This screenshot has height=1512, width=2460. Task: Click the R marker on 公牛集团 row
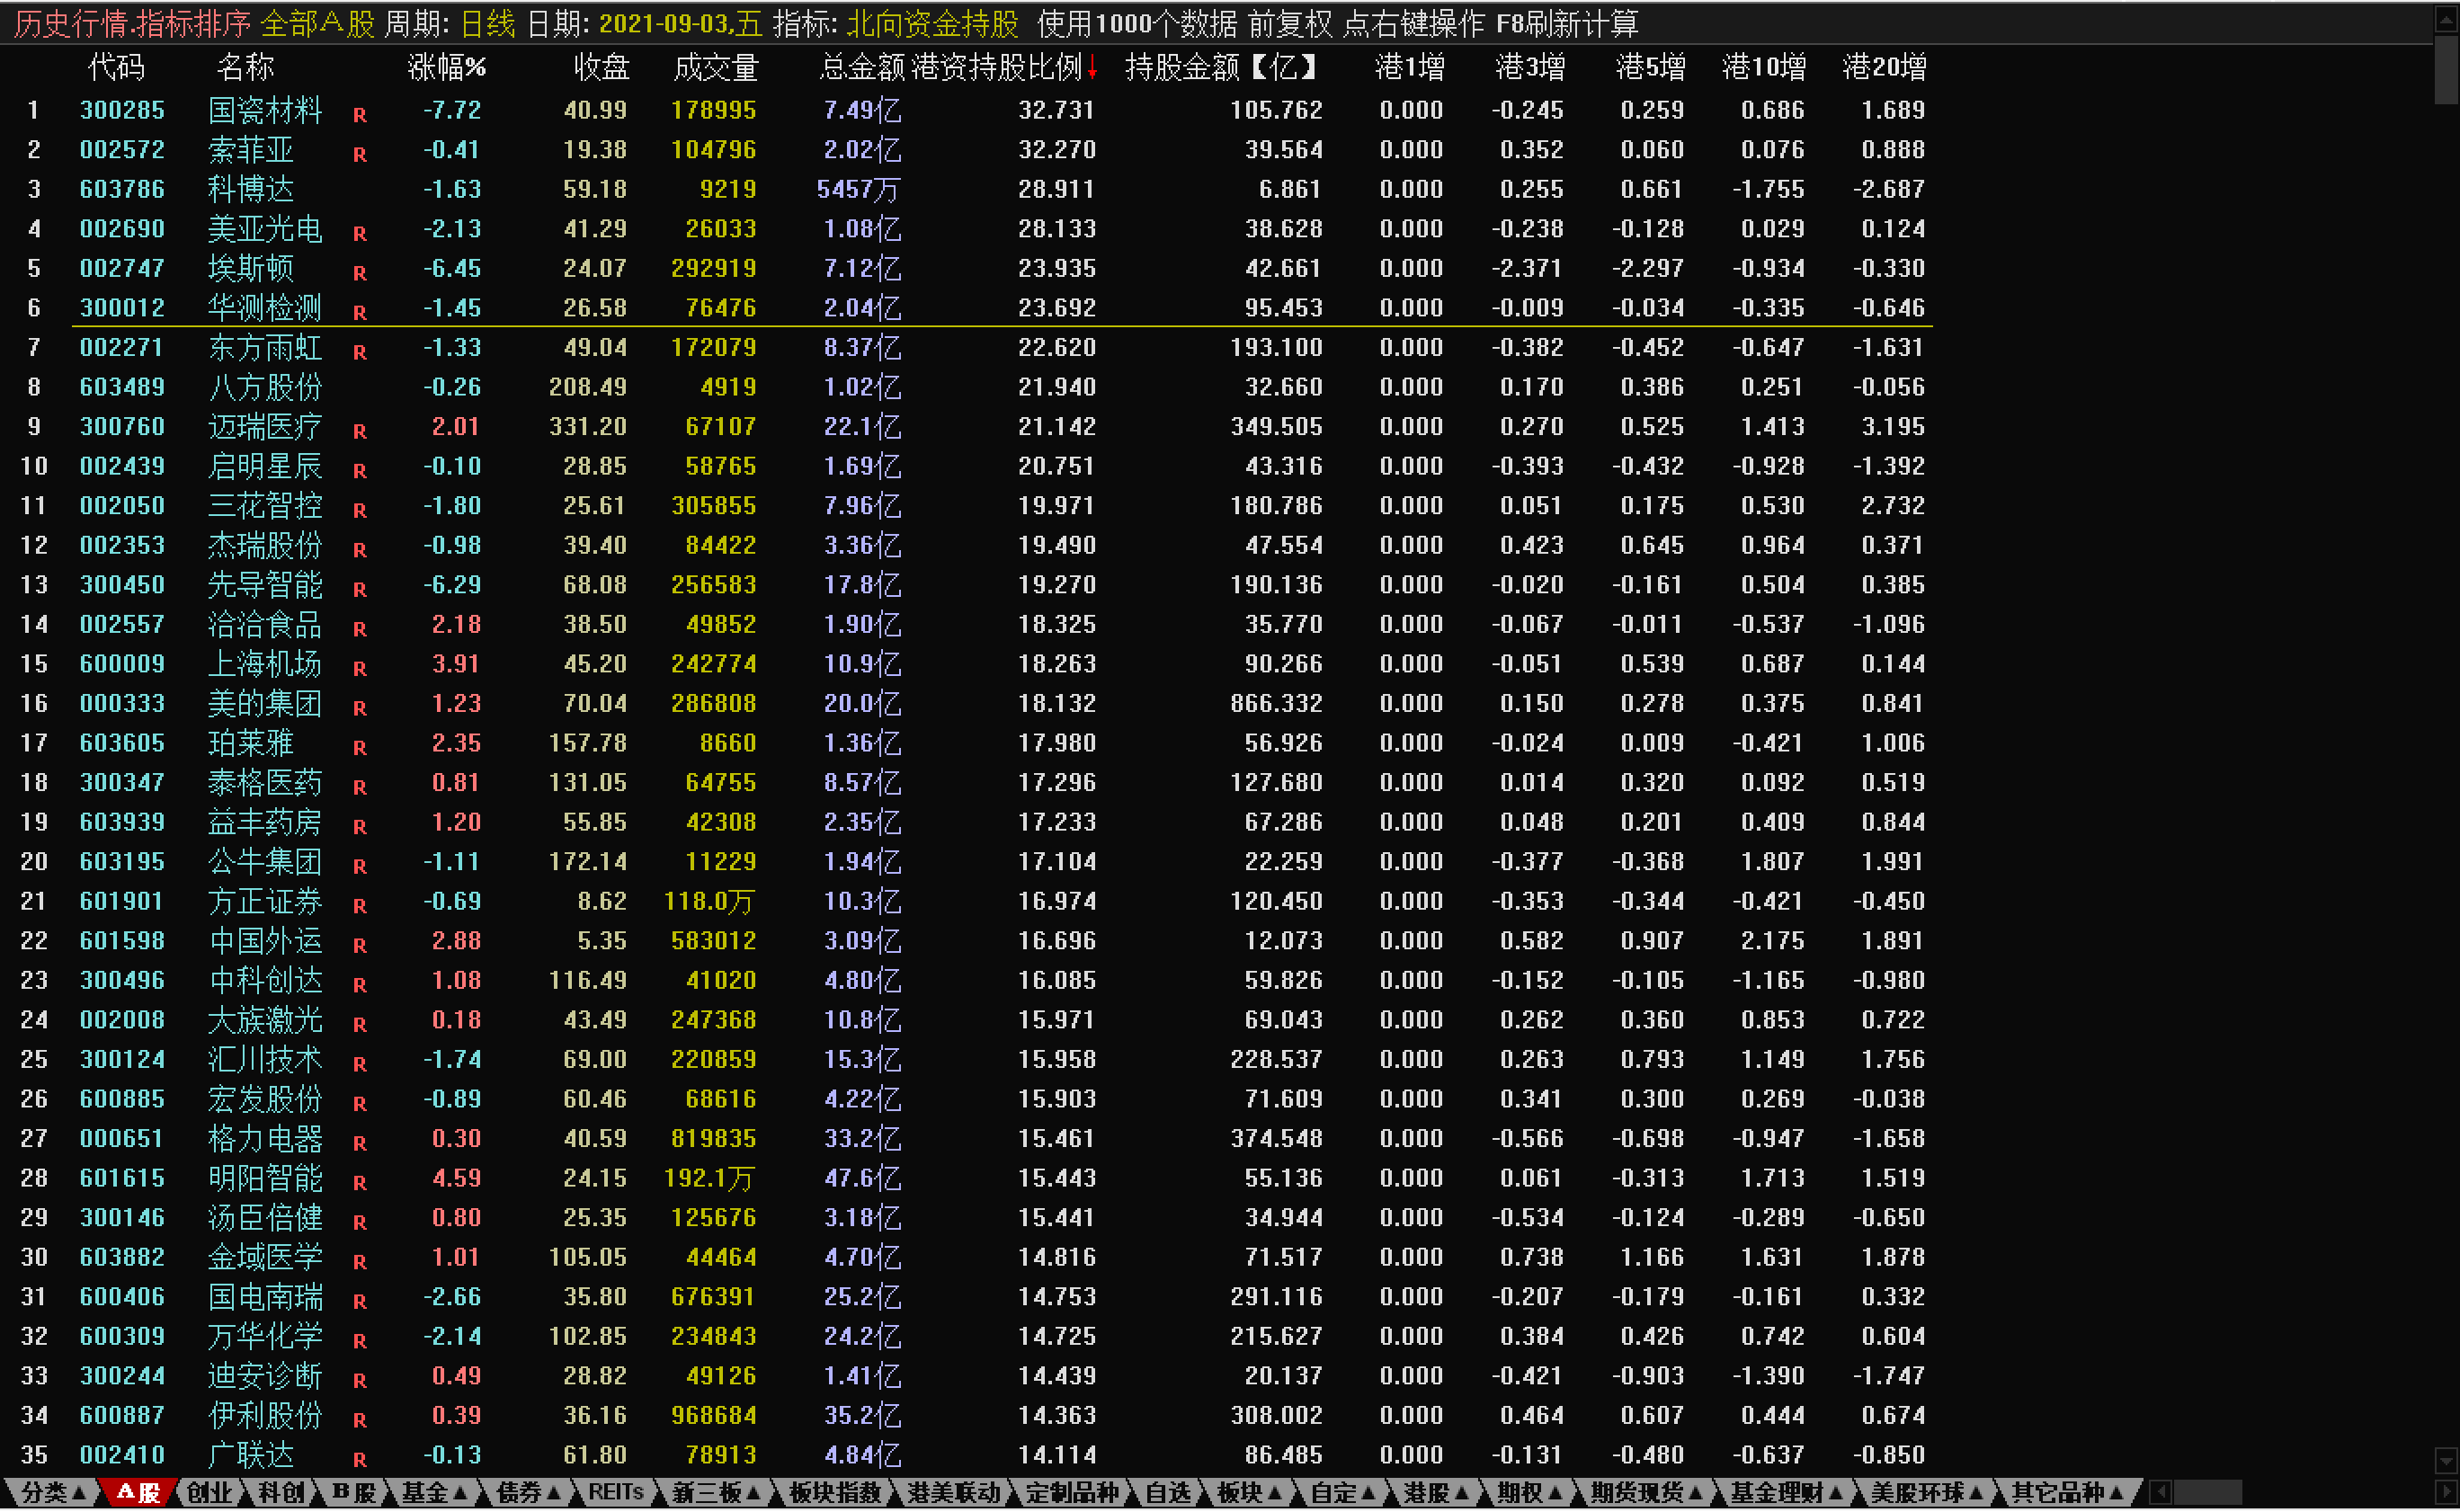[360, 866]
